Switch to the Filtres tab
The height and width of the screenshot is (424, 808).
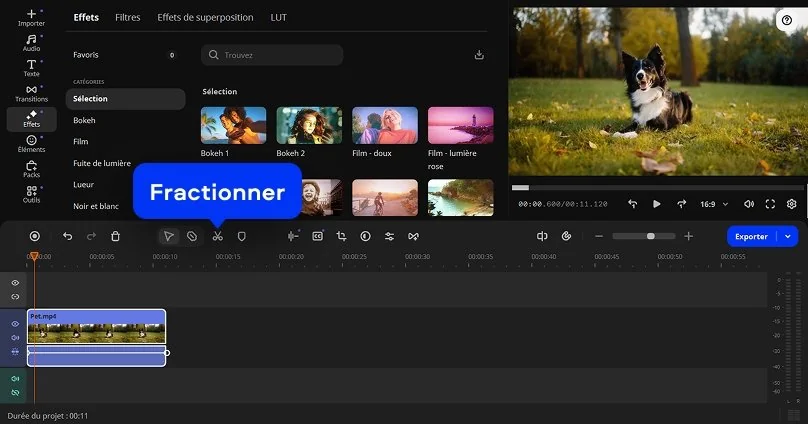point(127,18)
